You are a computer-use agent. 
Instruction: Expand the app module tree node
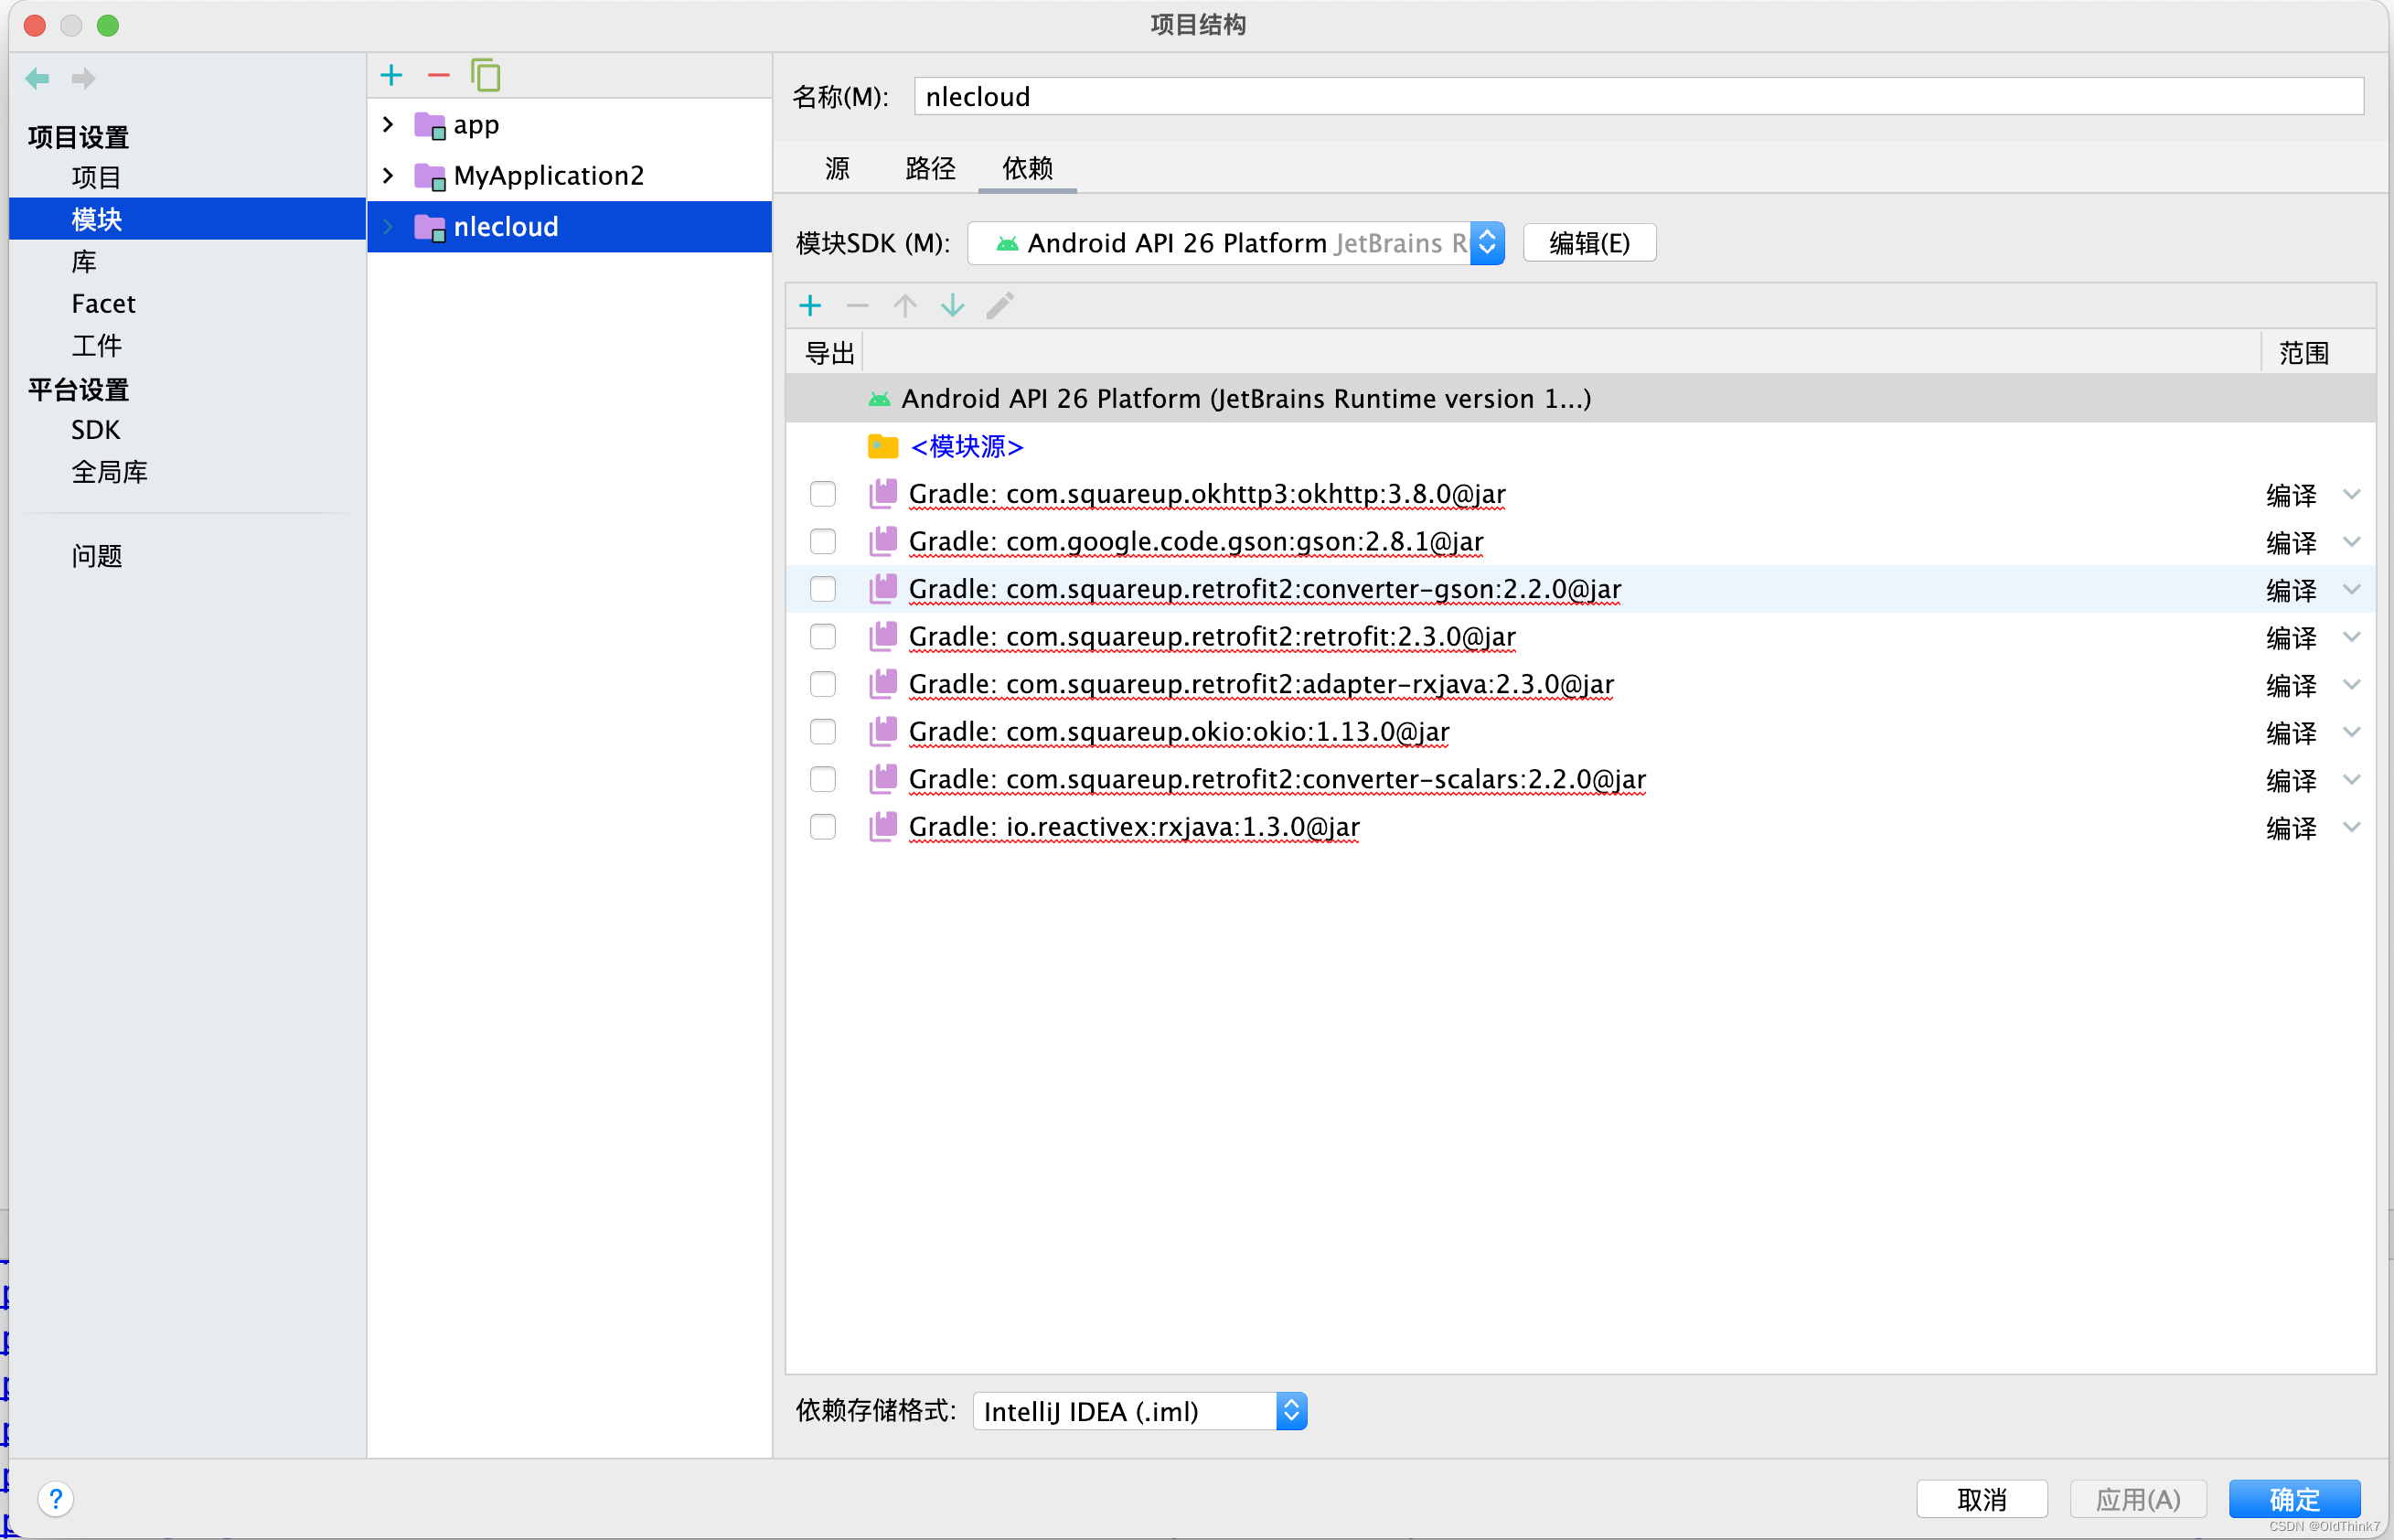coord(388,124)
